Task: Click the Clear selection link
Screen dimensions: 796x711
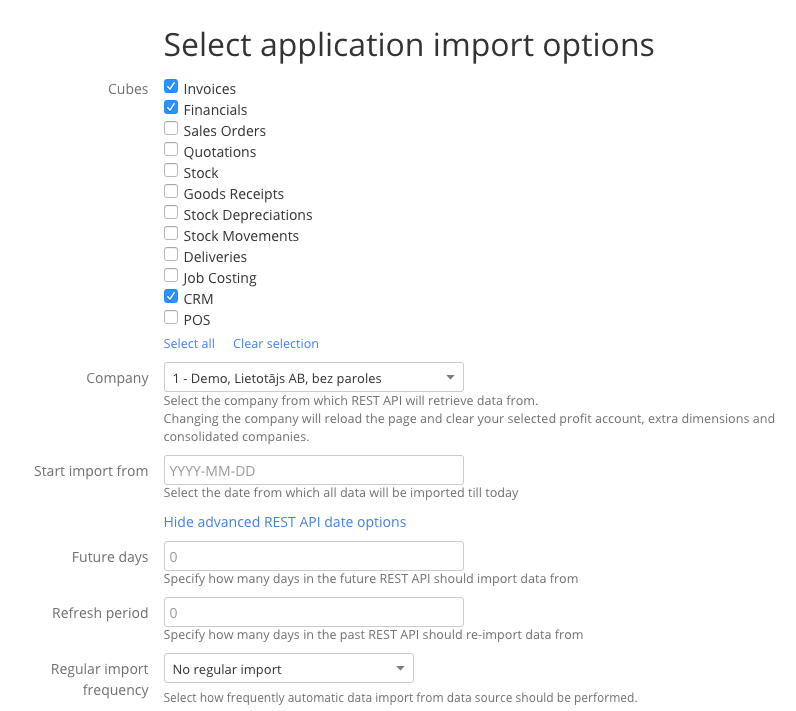Action: 276,343
